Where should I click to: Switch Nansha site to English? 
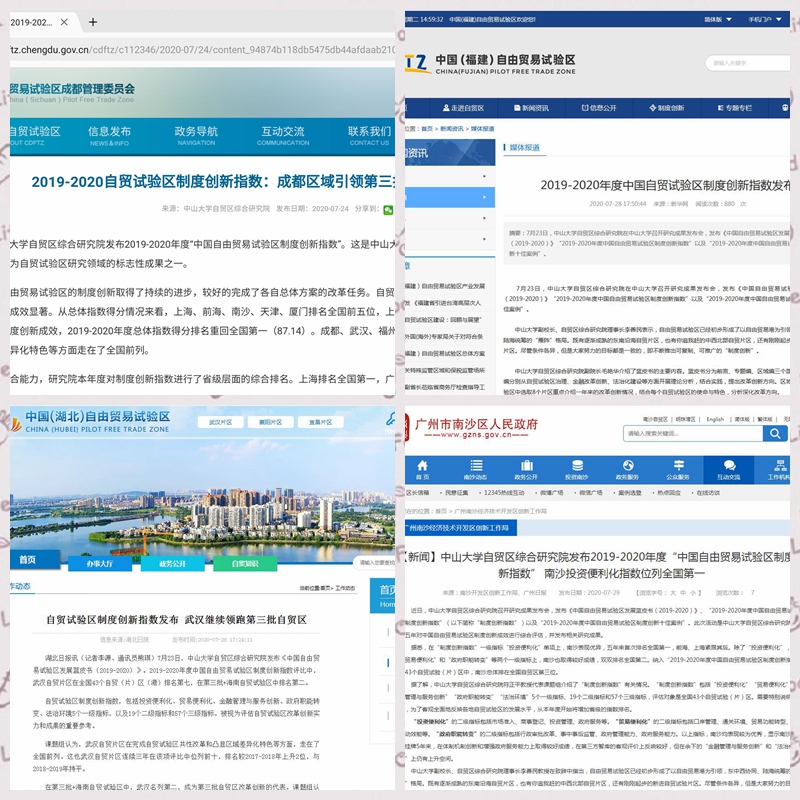pyautogui.click(x=715, y=419)
